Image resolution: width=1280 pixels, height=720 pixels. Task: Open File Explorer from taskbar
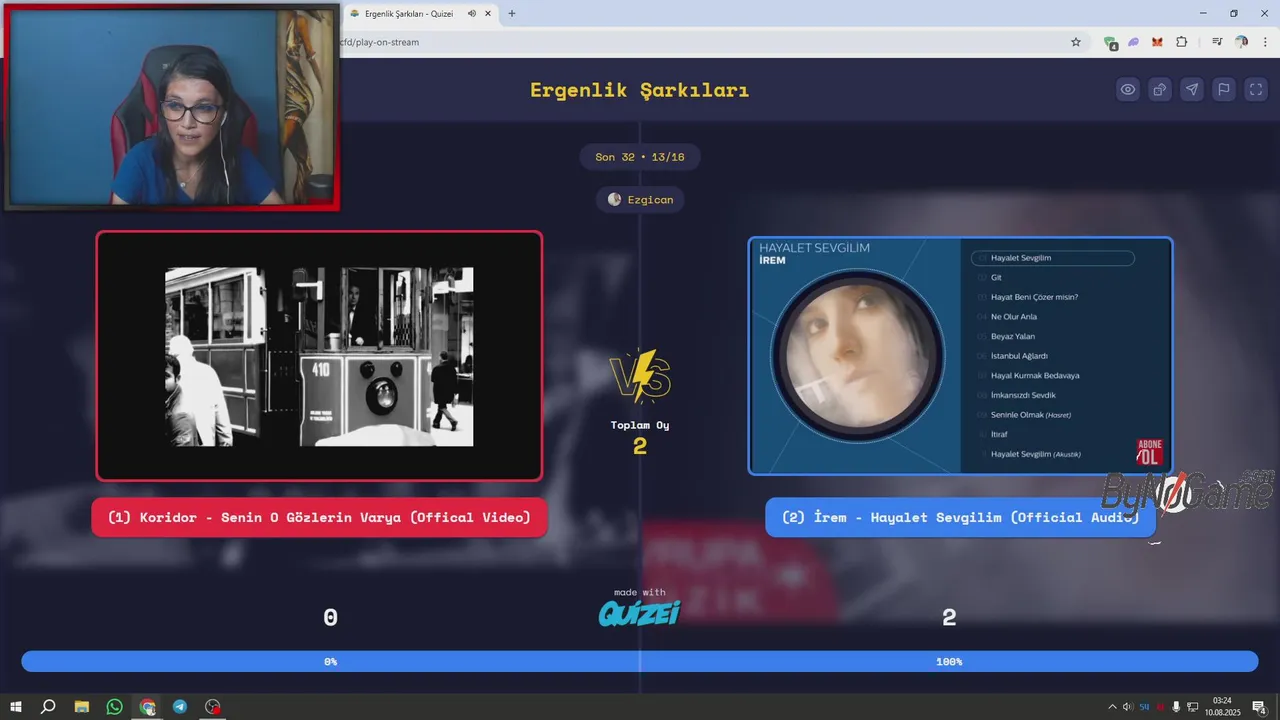[82, 707]
